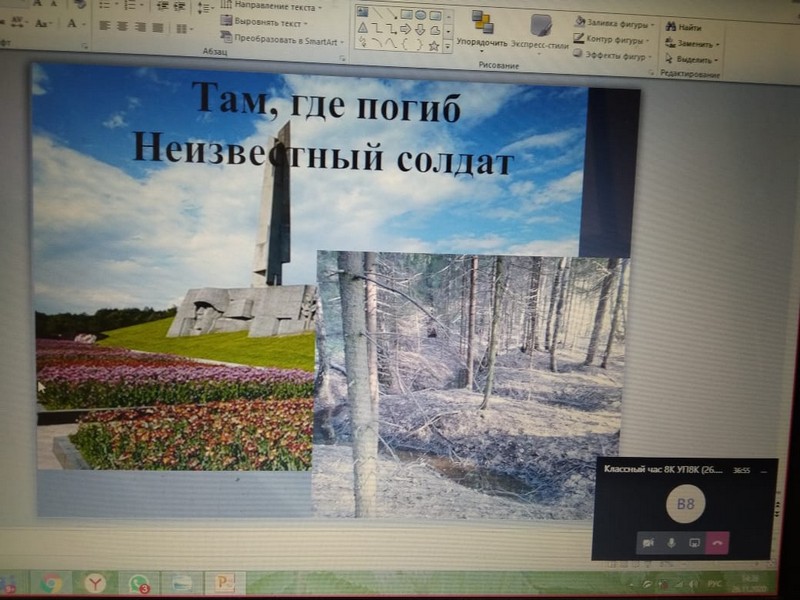Click the Найти button
This screenshot has height=600, width=800.
pyautogui.click(x=683, y=27)
